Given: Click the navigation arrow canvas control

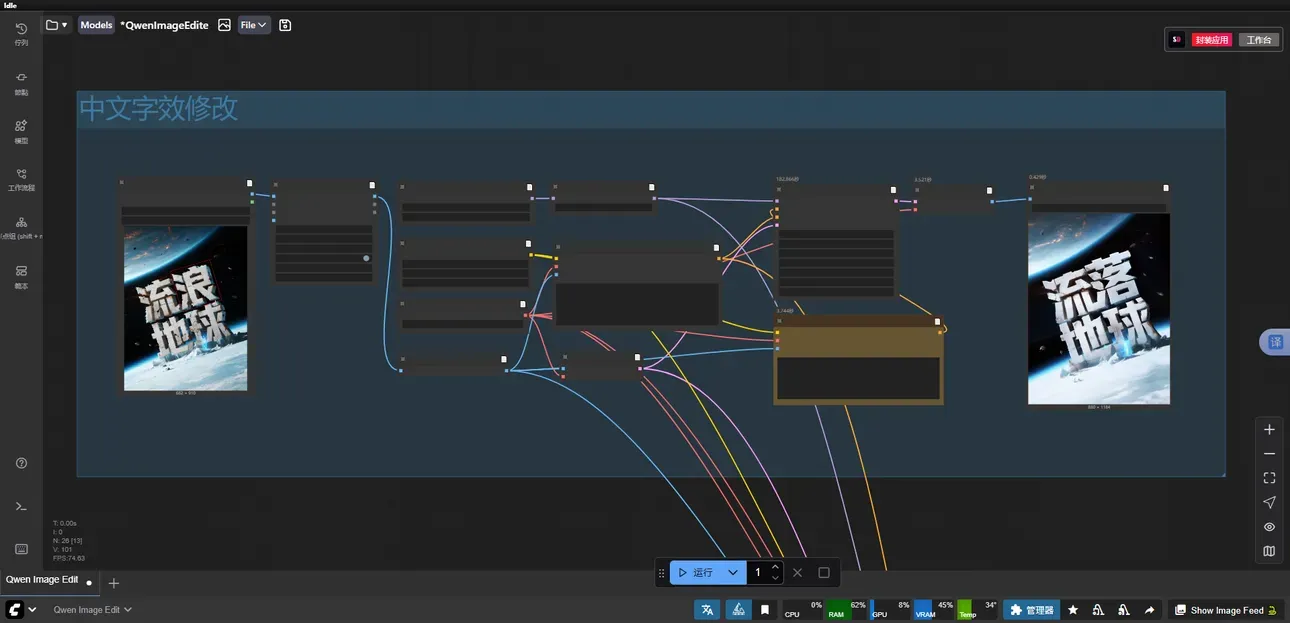Looking at the screenshot, I should point(1269,502).
